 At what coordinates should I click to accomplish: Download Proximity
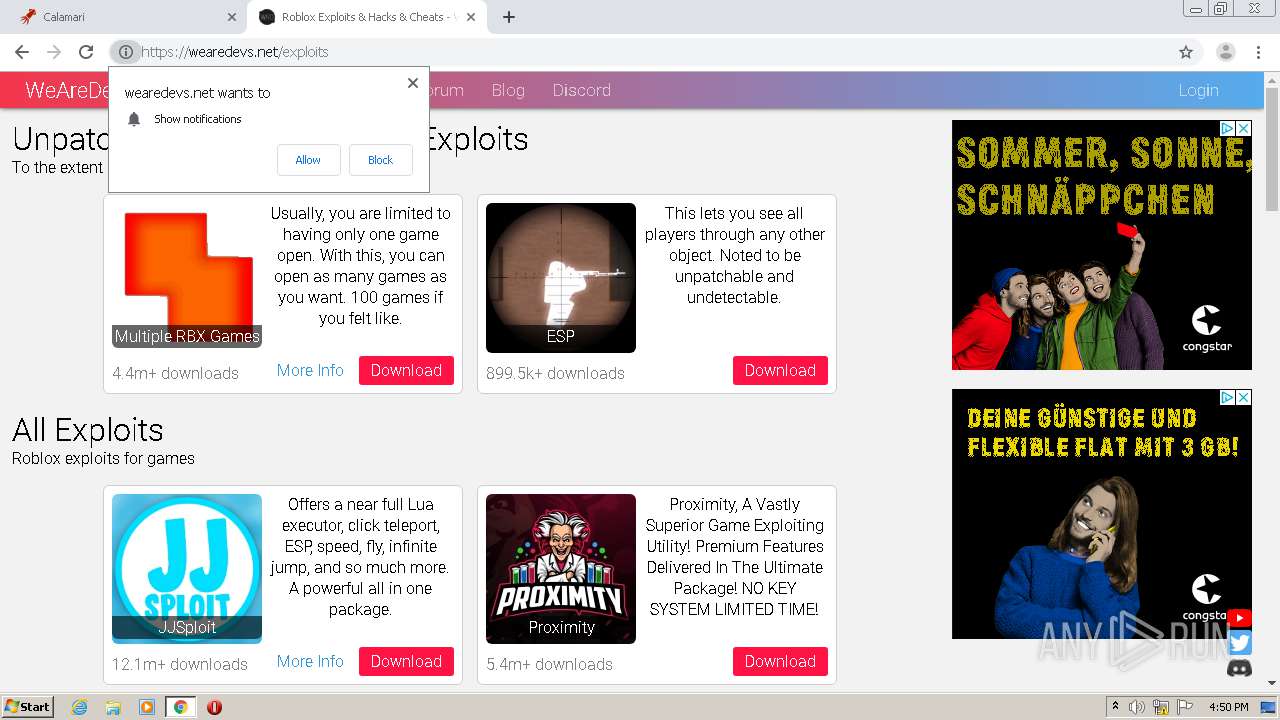point(780,661)
